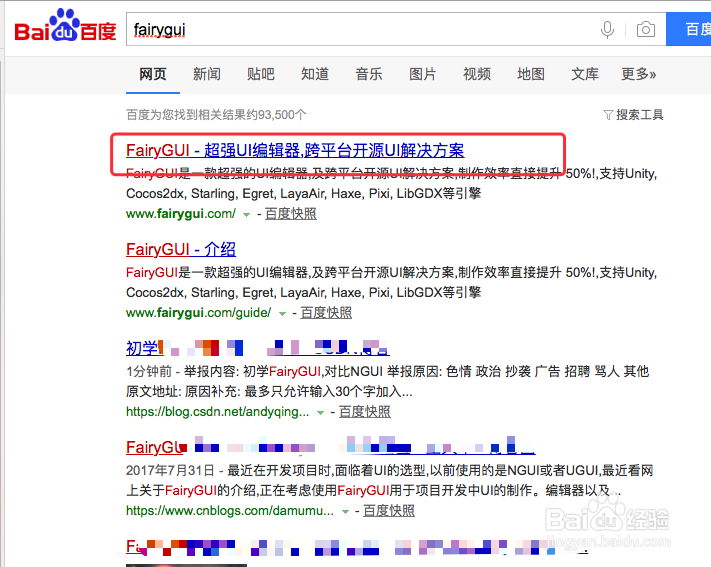Open 百度快照 for the csdn result
The width and height of the screenshot is (711, 567).
click(365, 411)
